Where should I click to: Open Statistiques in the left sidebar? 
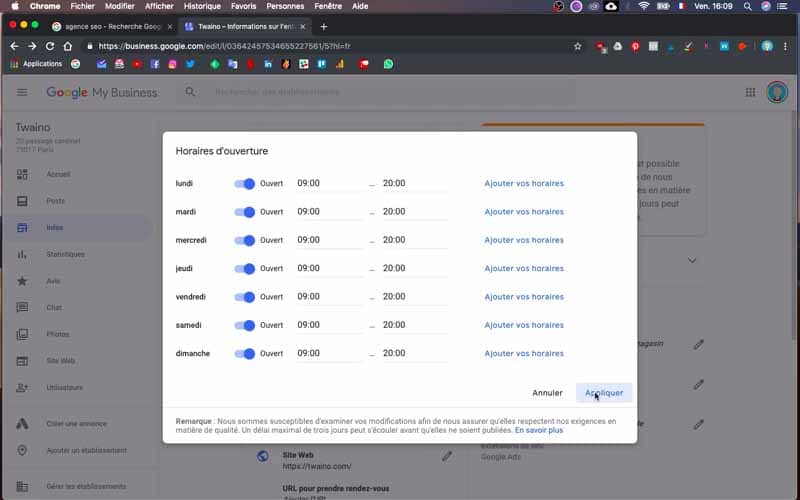coord(65,254)
